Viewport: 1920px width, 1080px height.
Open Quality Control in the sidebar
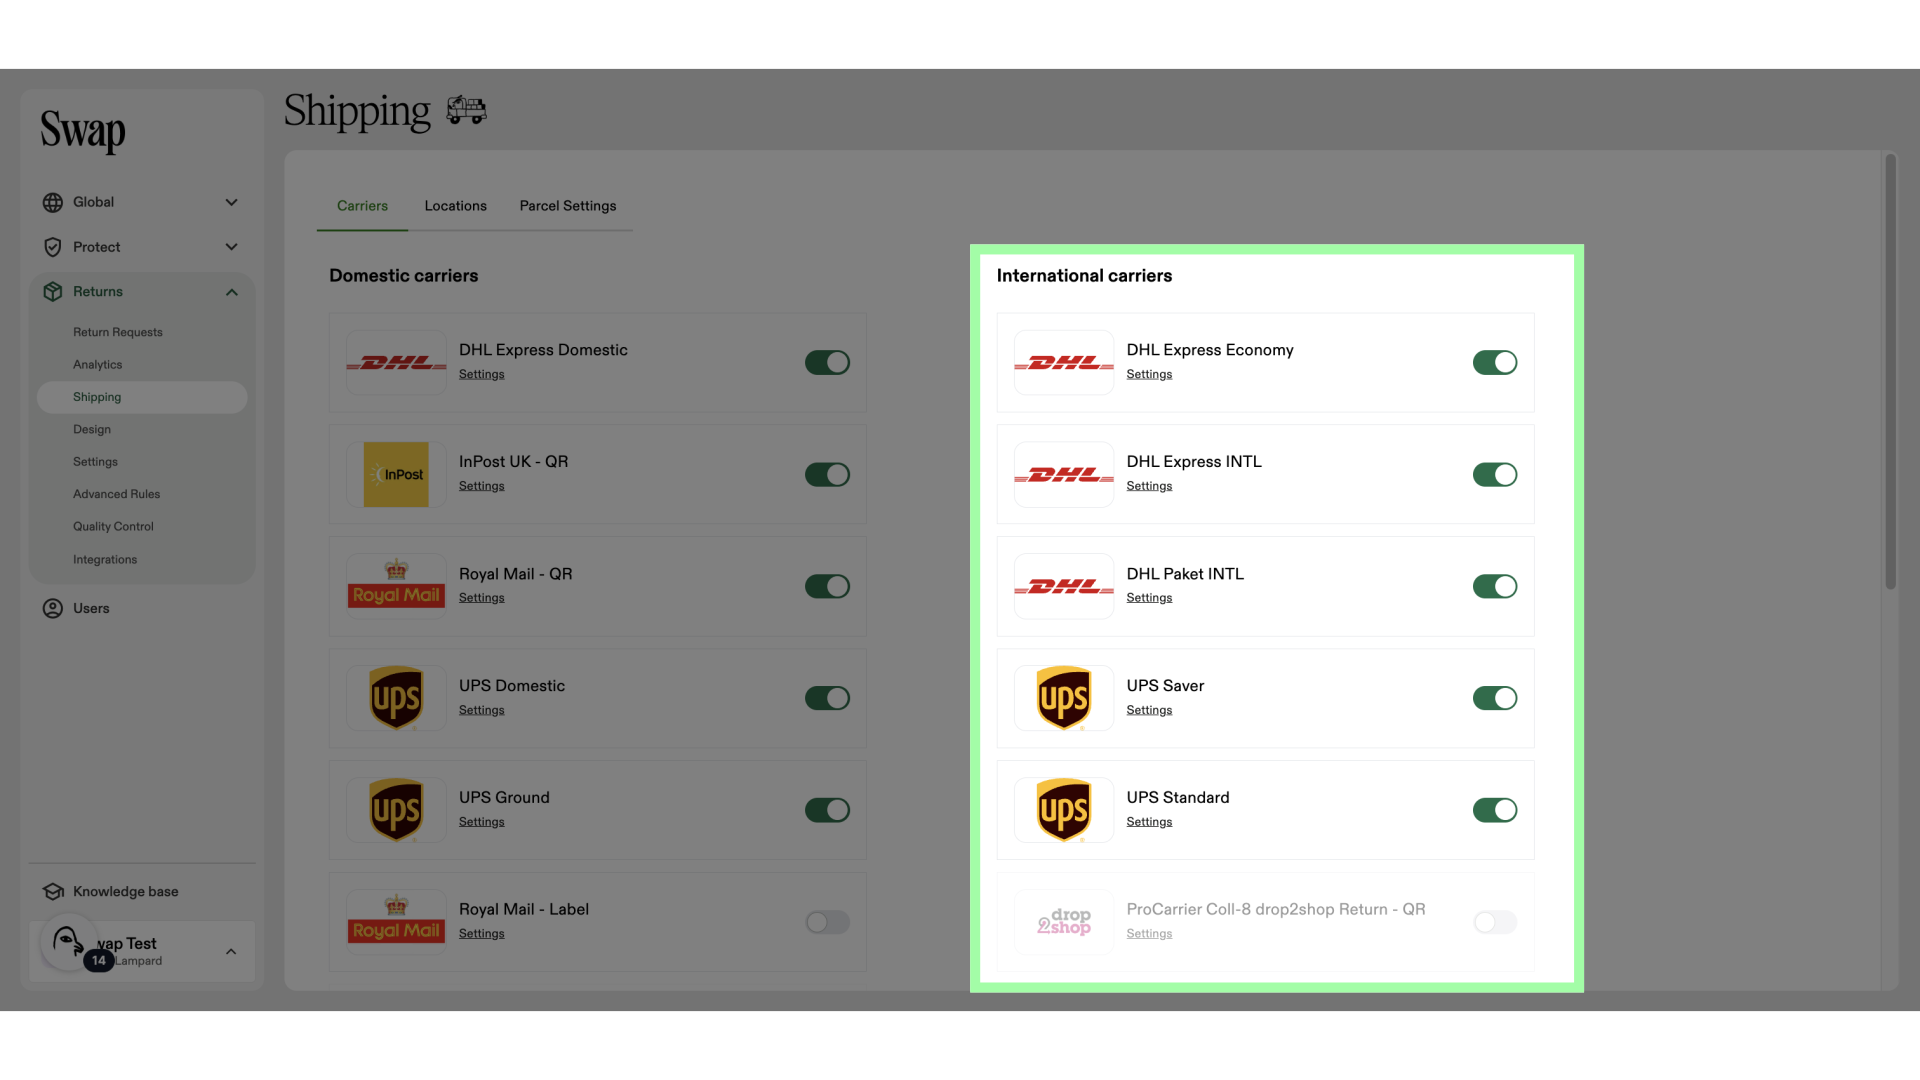(x=113, y=526)
